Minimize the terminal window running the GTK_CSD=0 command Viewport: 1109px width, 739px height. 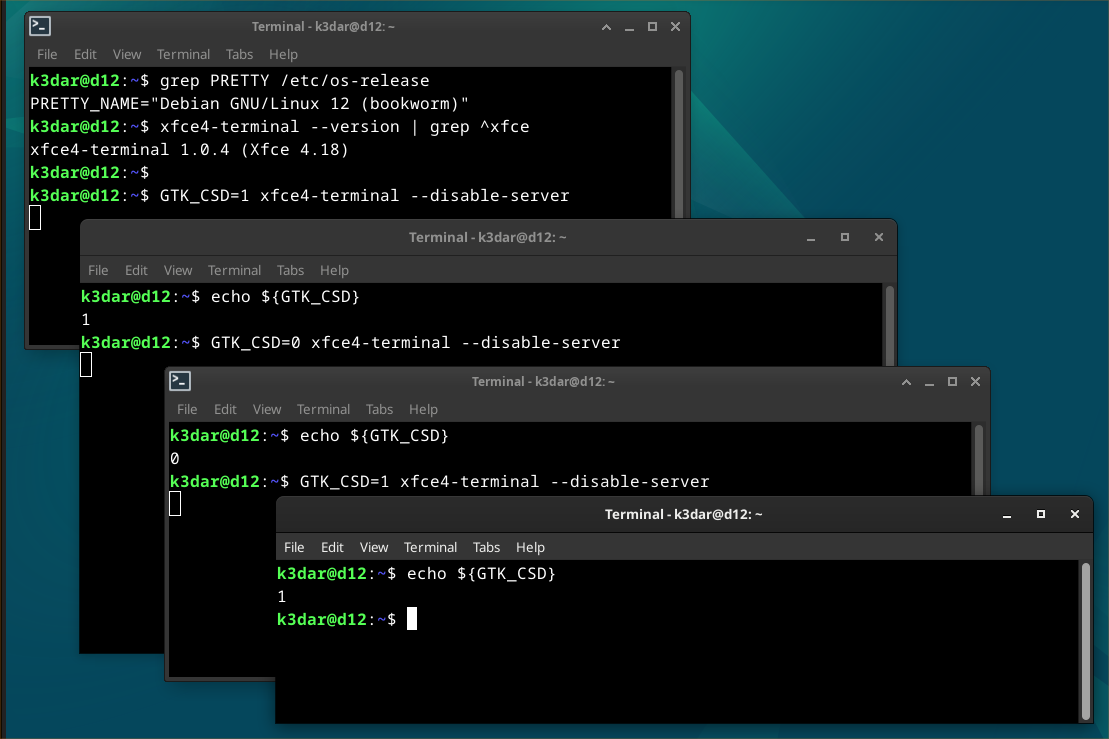(x=811, y=238)
